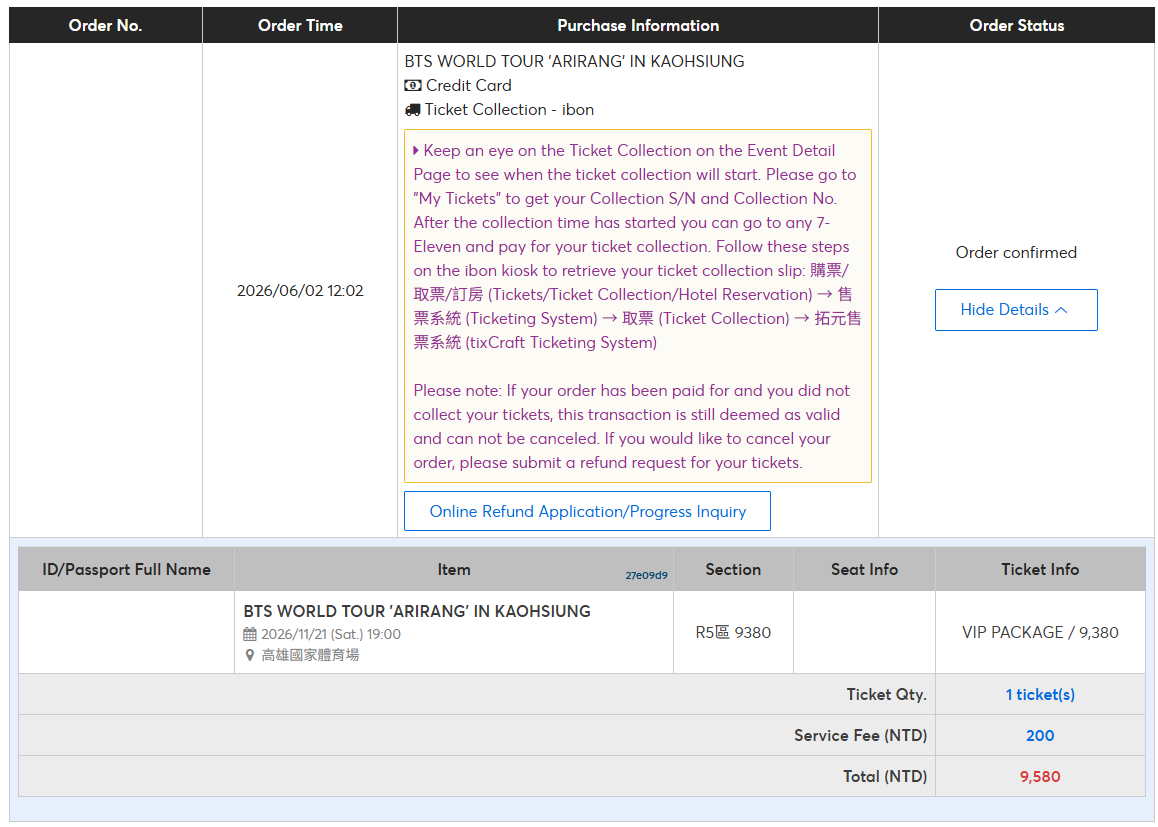Click the Service Fee (NTD) label

click(860, 735)
